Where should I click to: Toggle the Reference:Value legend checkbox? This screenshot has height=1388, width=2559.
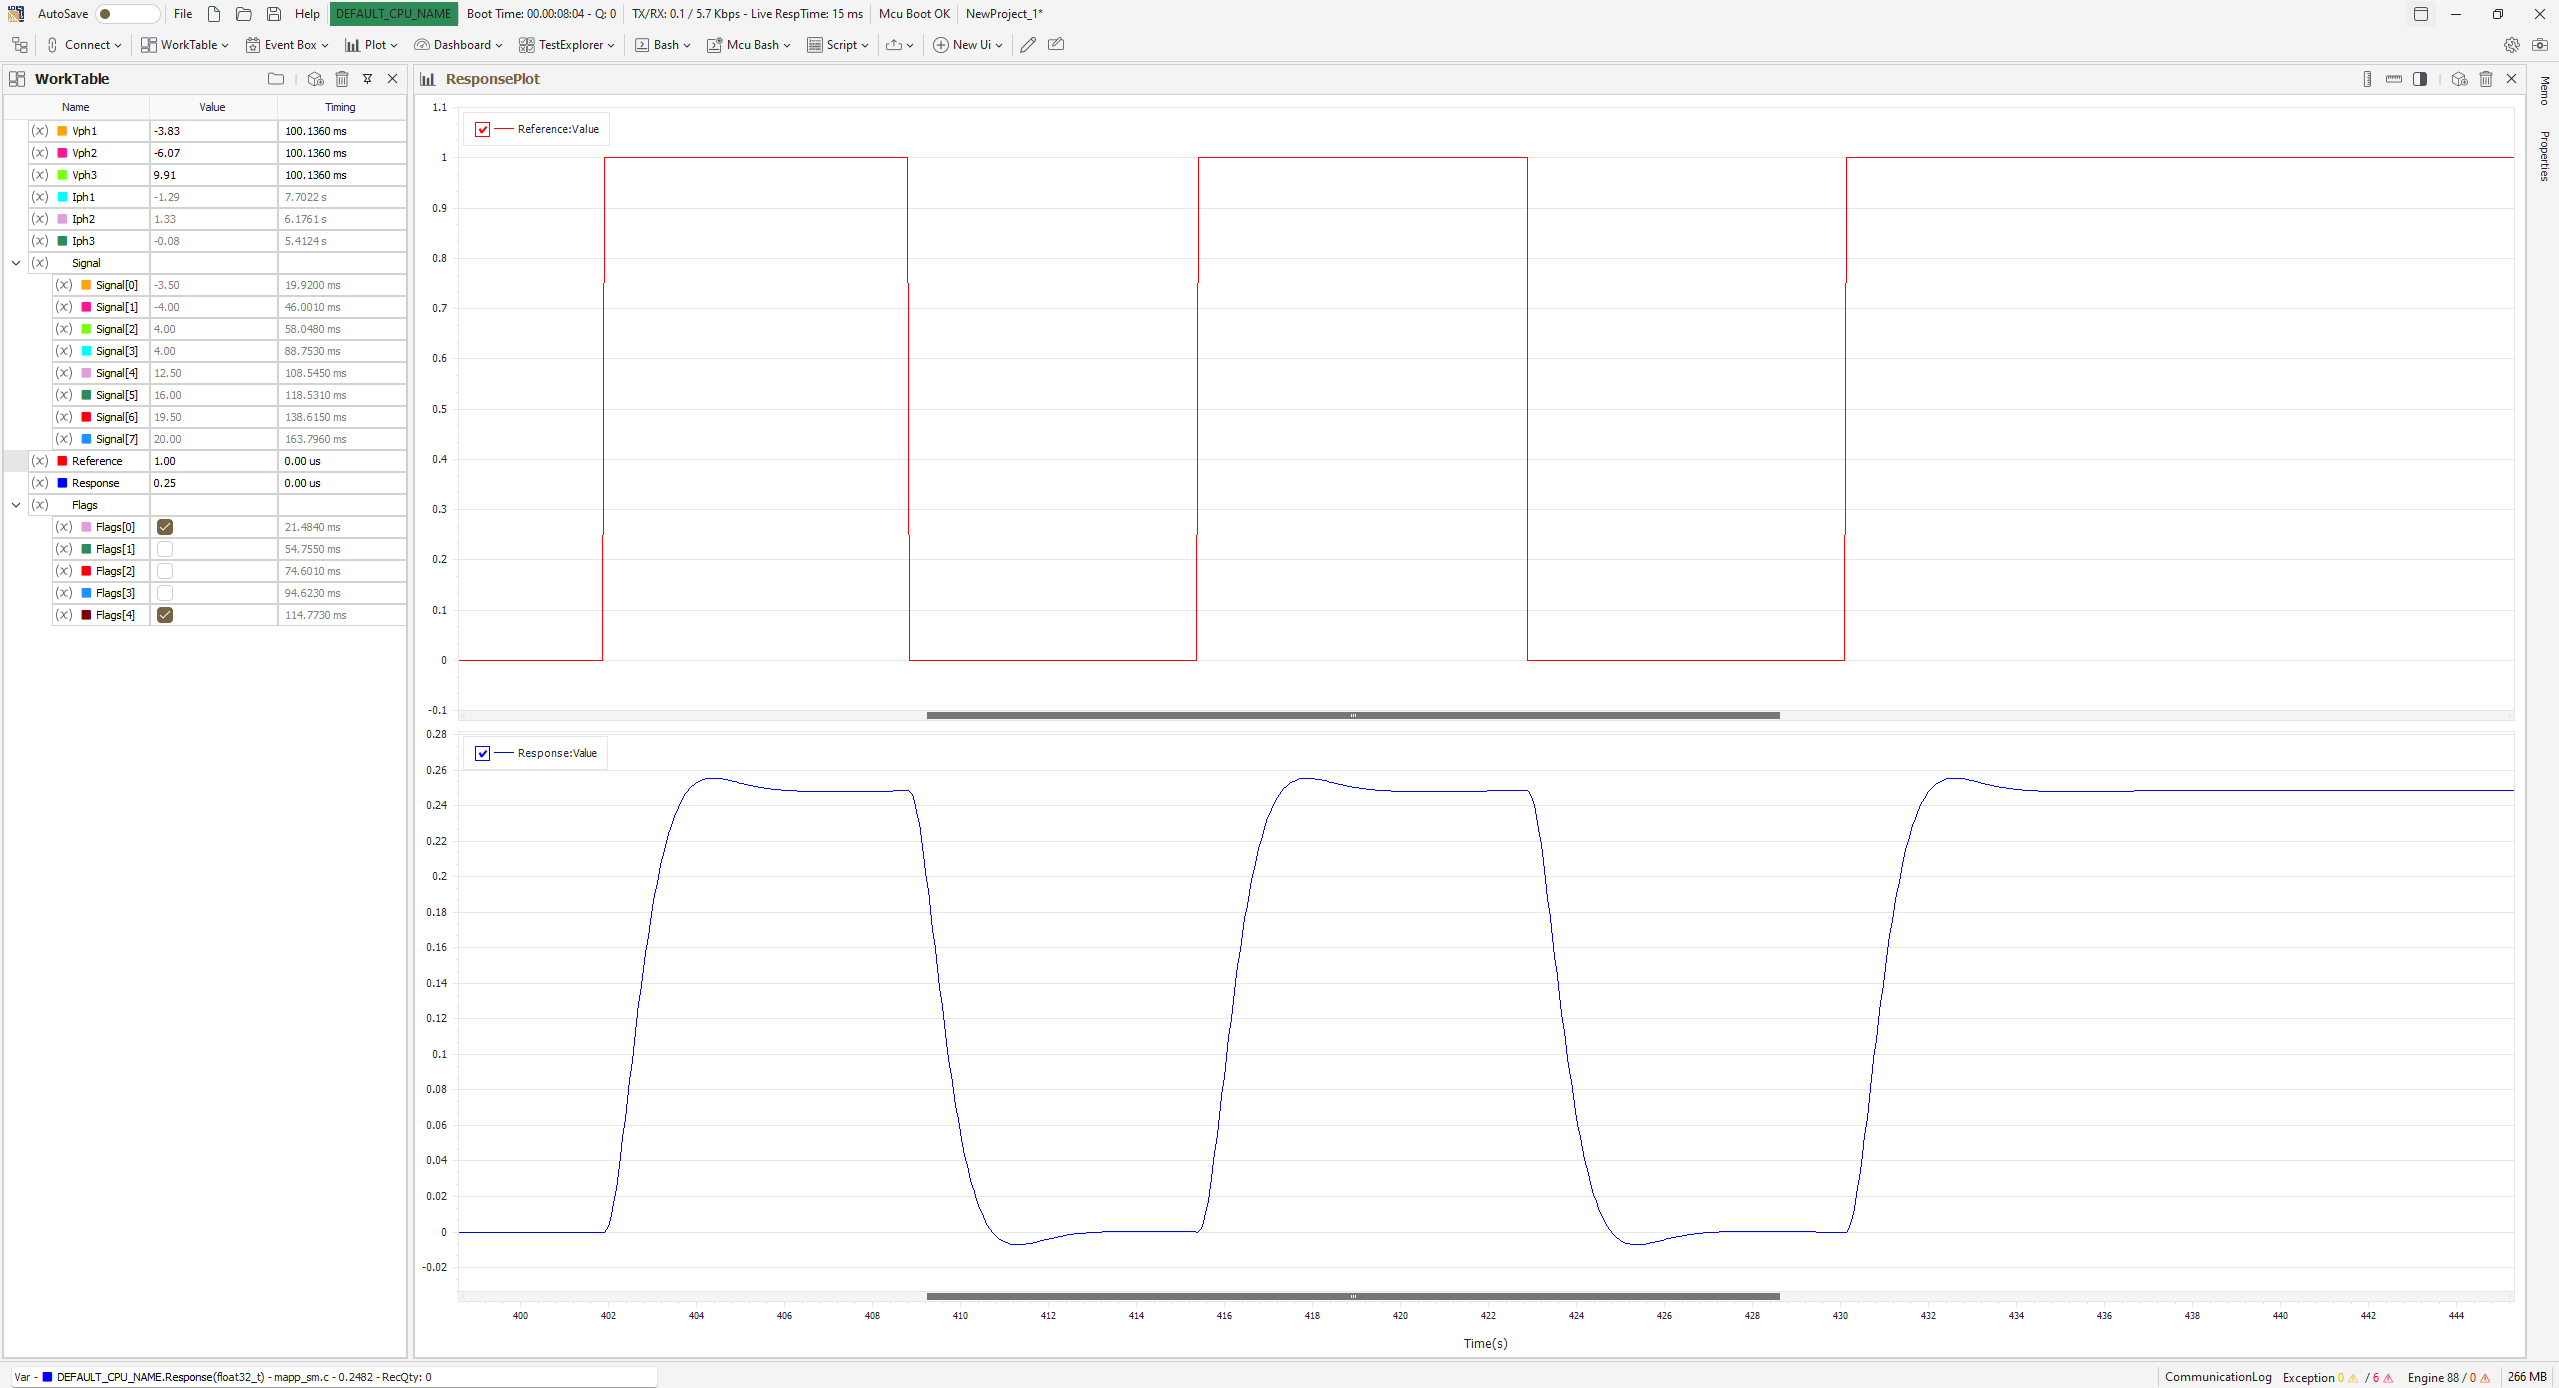[x=483, y=129]
